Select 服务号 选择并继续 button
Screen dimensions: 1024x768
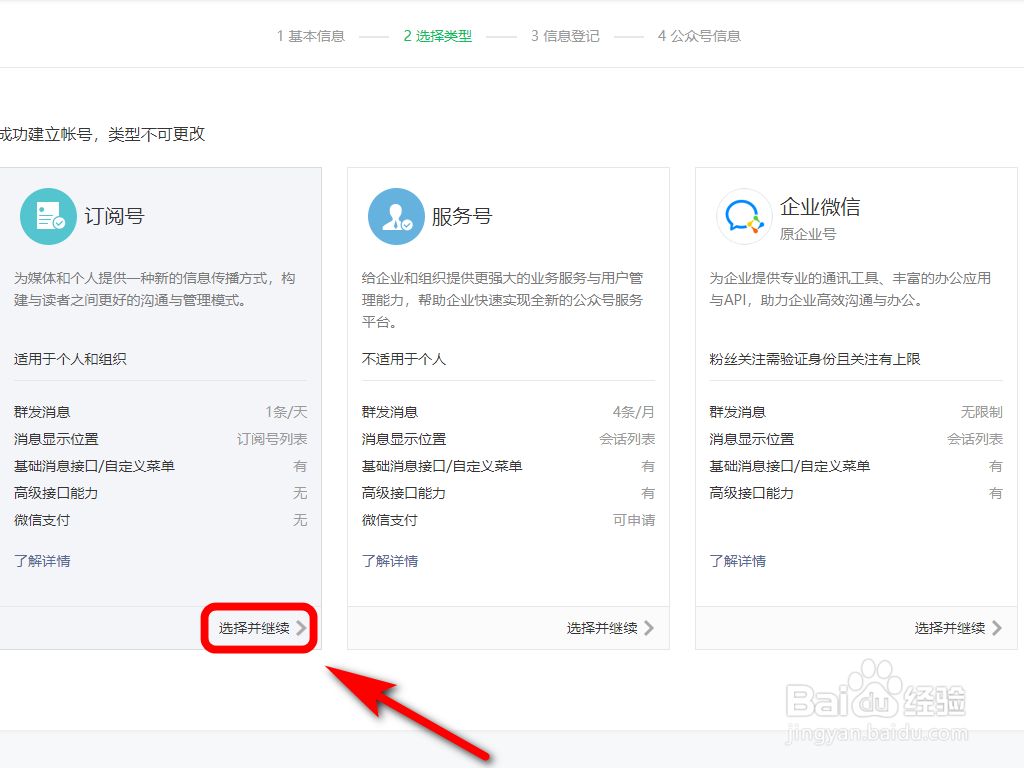610,628
